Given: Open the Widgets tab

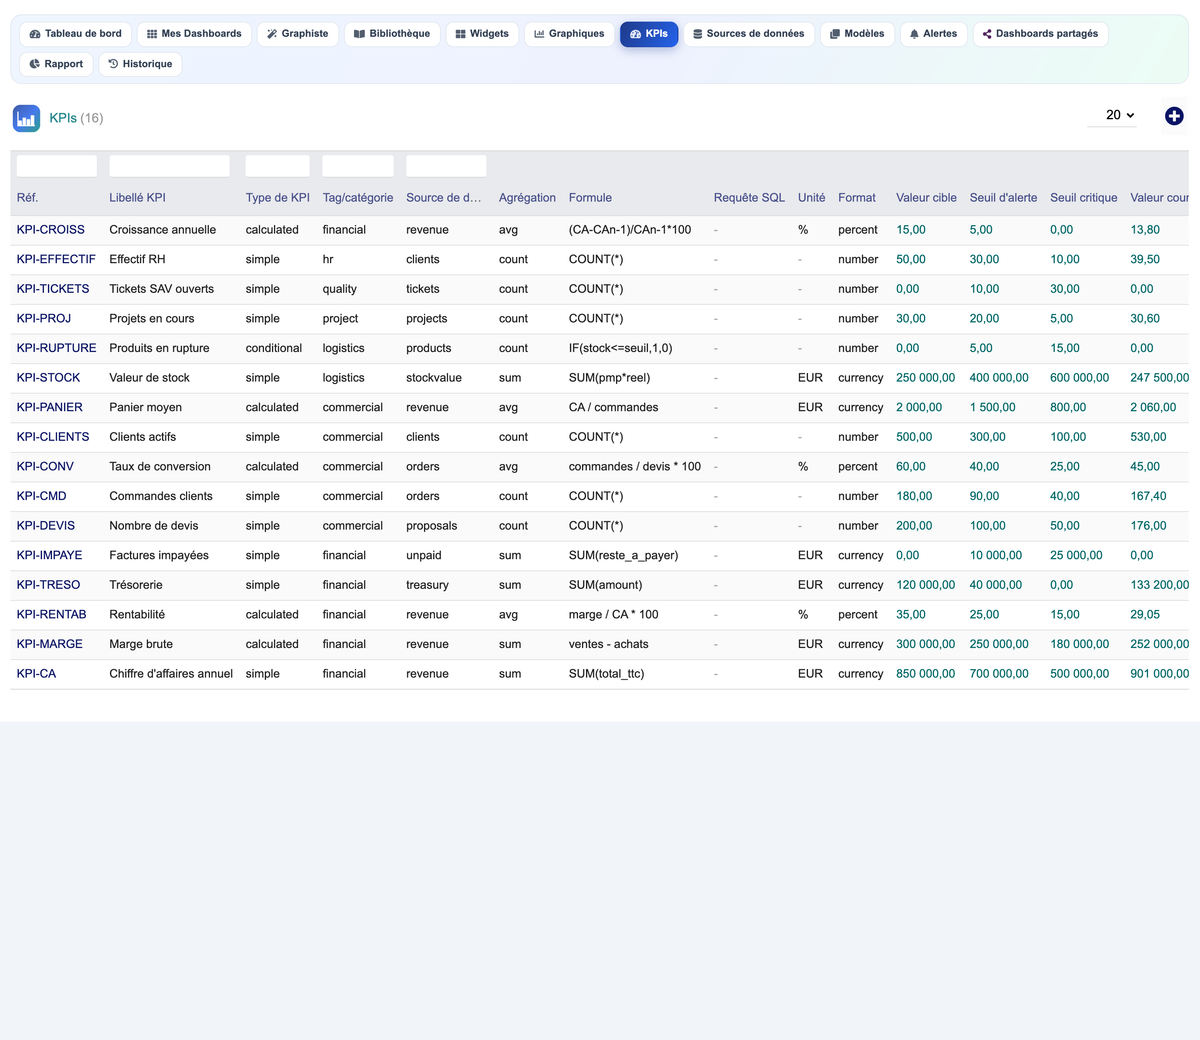Looking at the screenshot, I should pyautogui.click(x=482, y=34).
